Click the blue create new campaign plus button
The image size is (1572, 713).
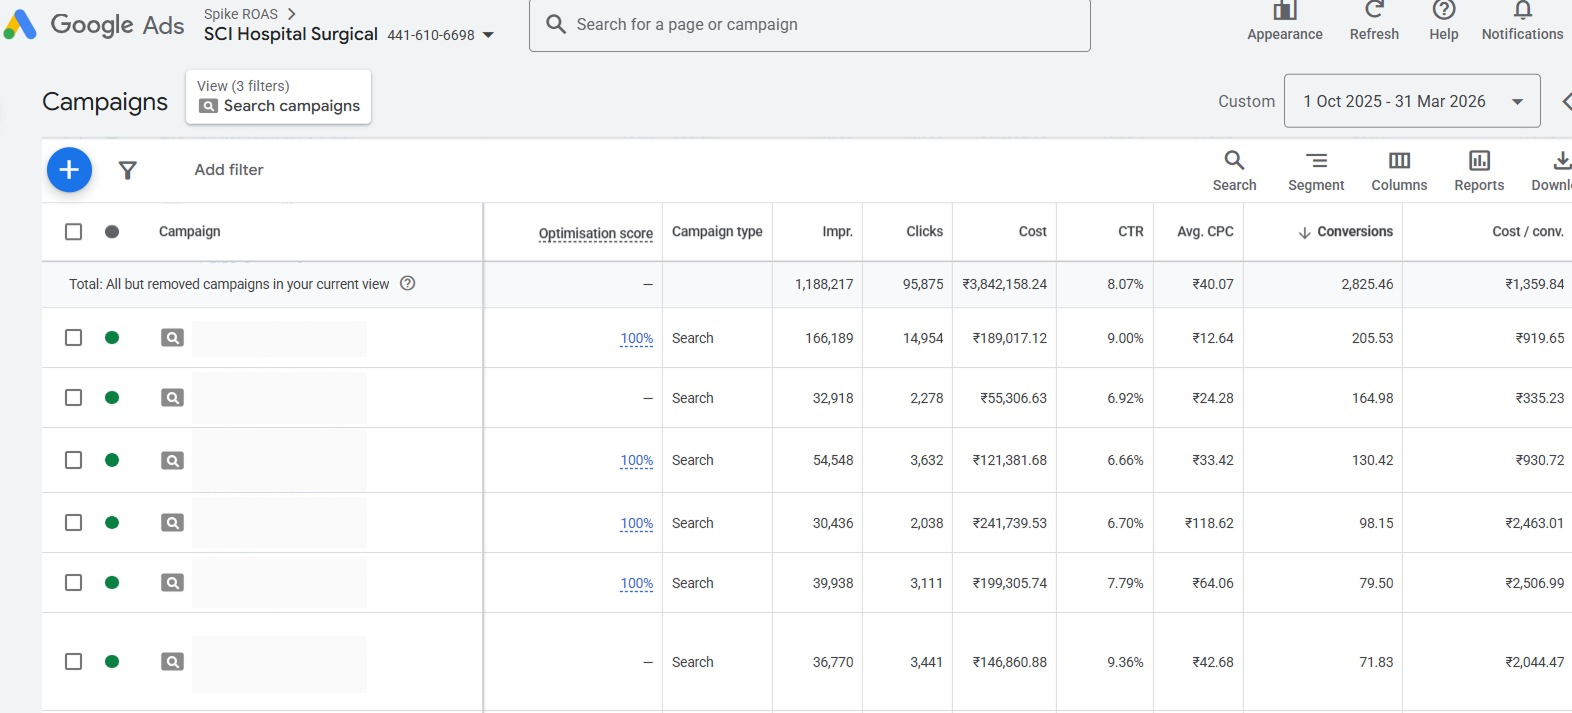(69, 170)
